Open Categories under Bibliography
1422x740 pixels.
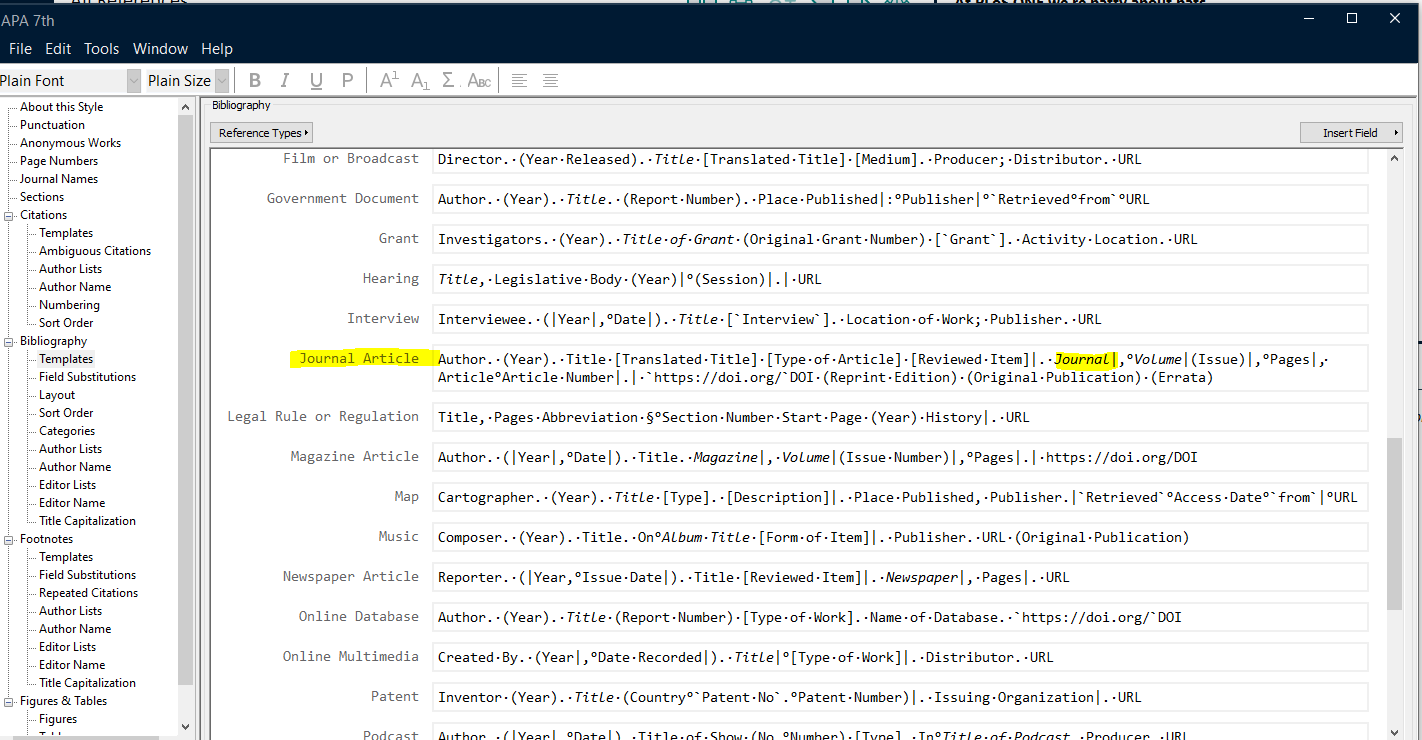coord(67,431)
